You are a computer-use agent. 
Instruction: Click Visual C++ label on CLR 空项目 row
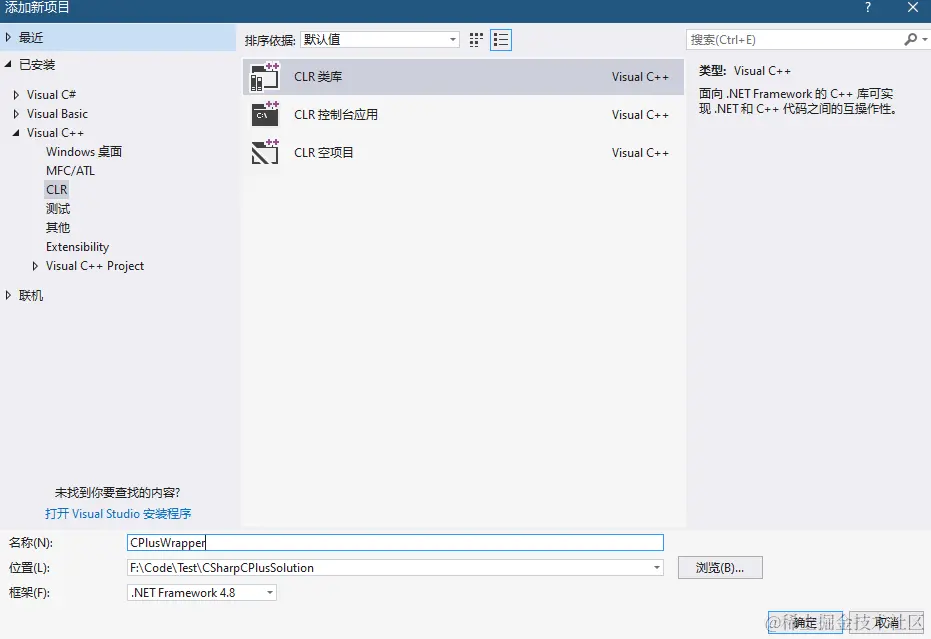(x=640, y=153)
